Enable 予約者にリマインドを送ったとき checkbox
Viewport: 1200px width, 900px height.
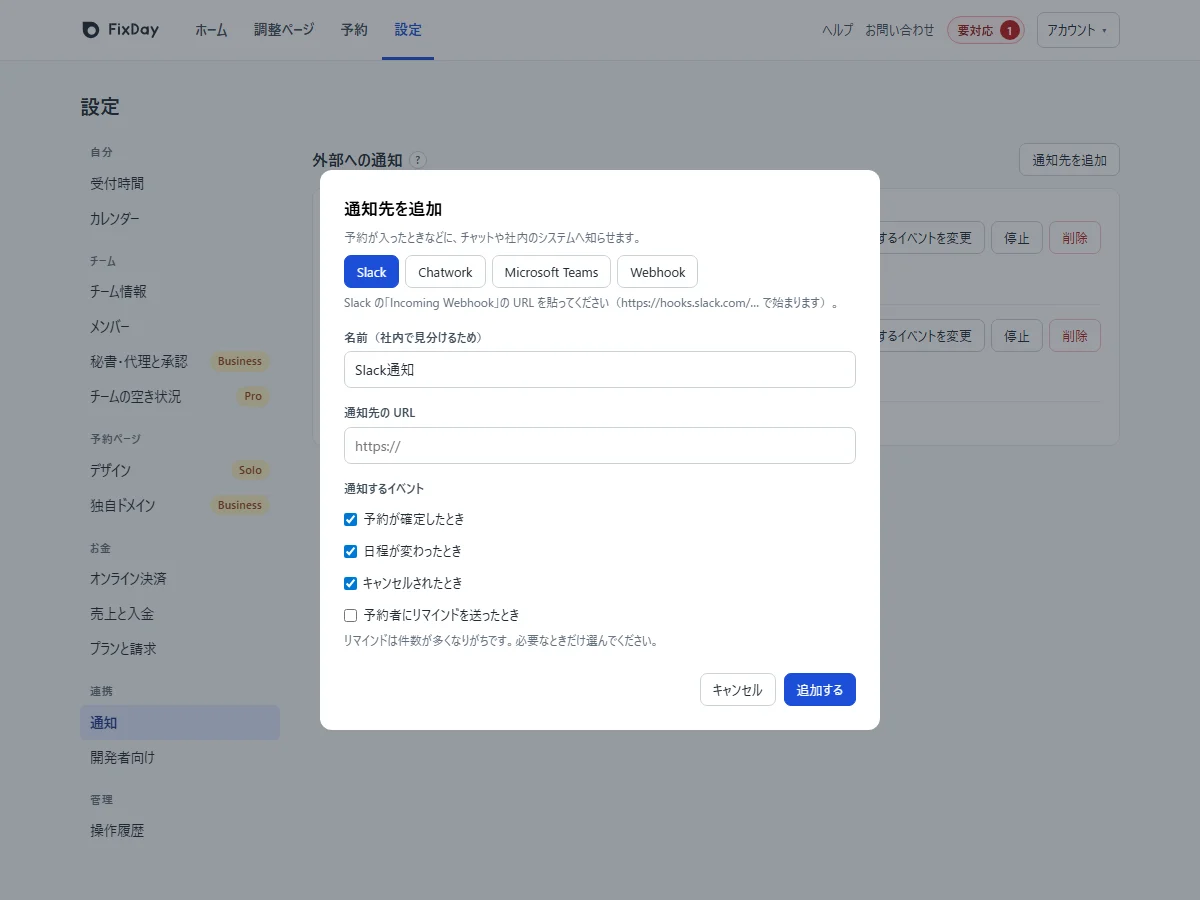point(350,615)
